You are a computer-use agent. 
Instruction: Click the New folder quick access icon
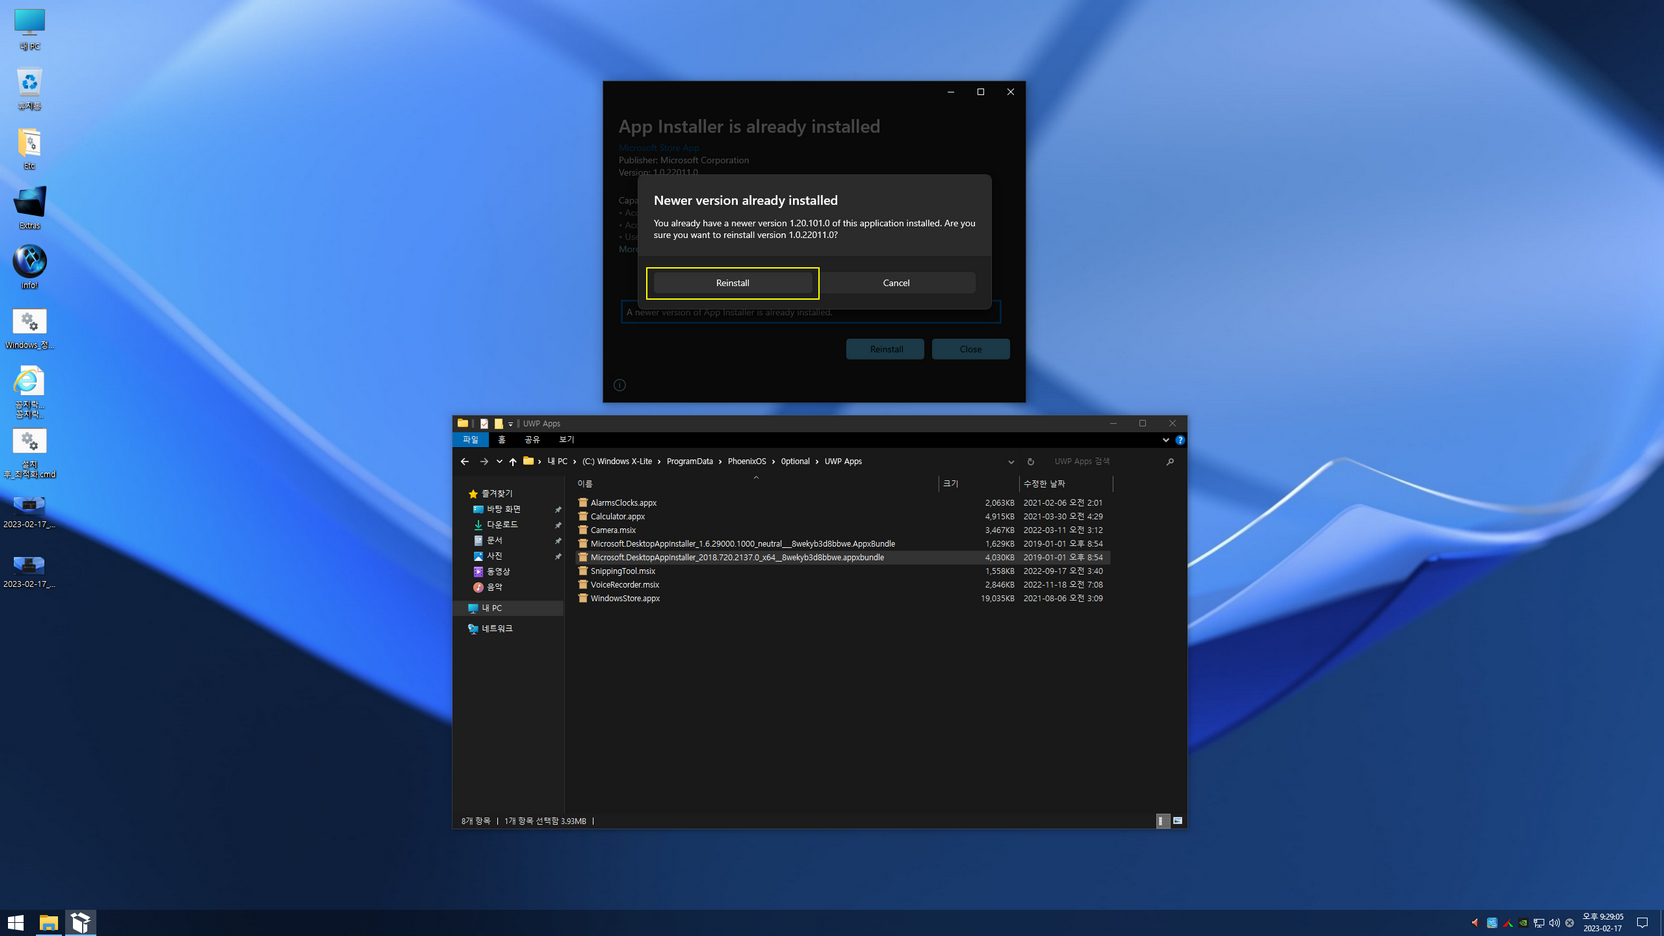pos(498,423)
